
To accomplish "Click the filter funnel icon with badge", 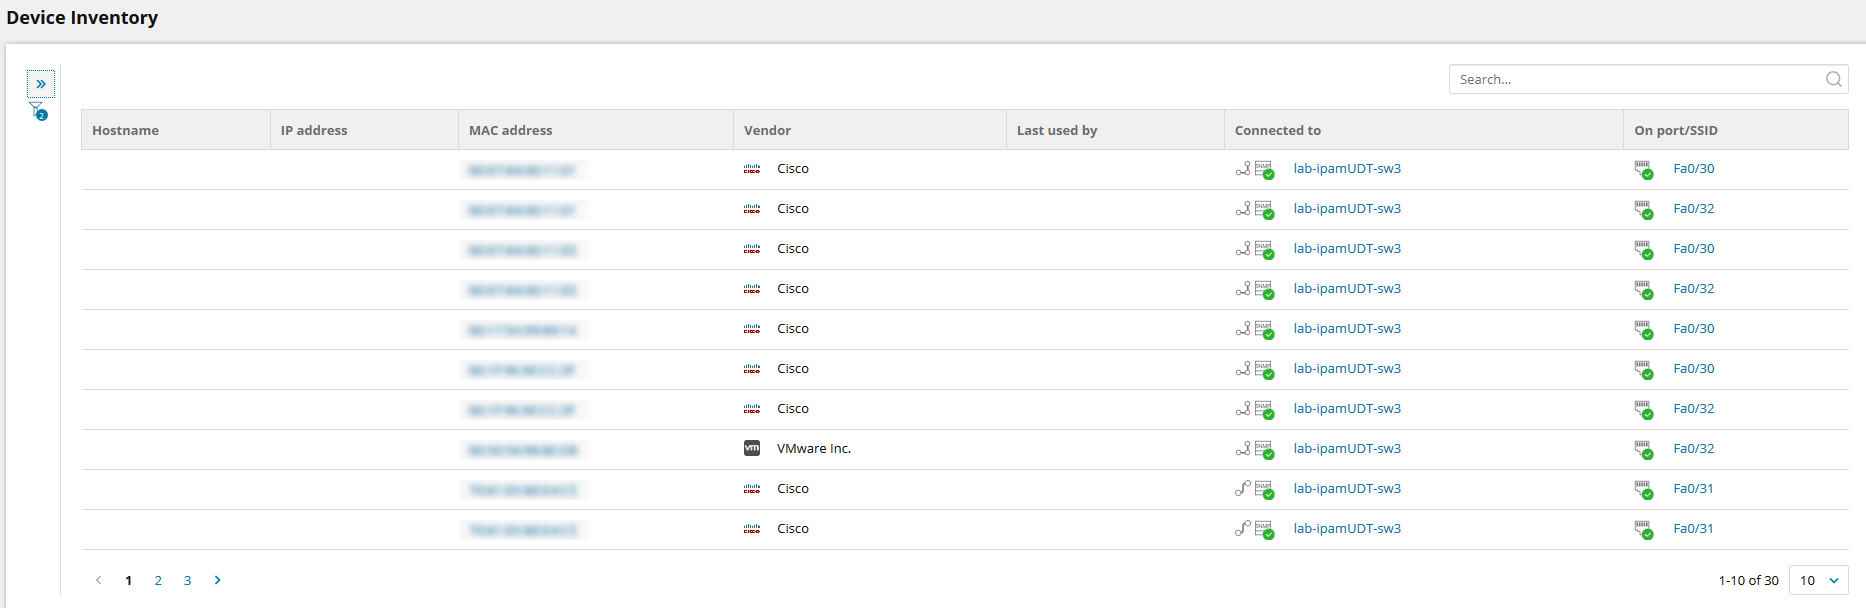I will 37,111.
